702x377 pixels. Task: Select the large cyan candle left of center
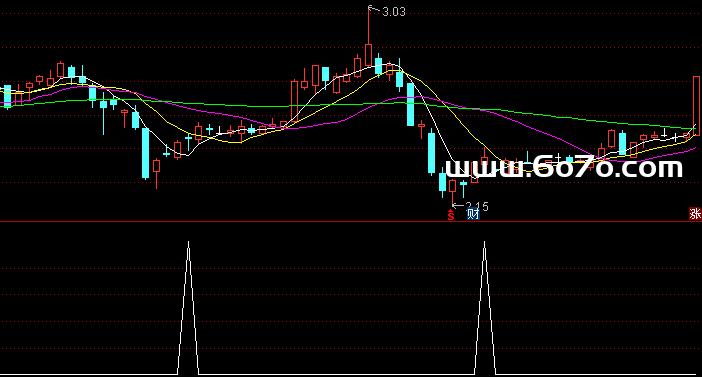pos(146,153)
